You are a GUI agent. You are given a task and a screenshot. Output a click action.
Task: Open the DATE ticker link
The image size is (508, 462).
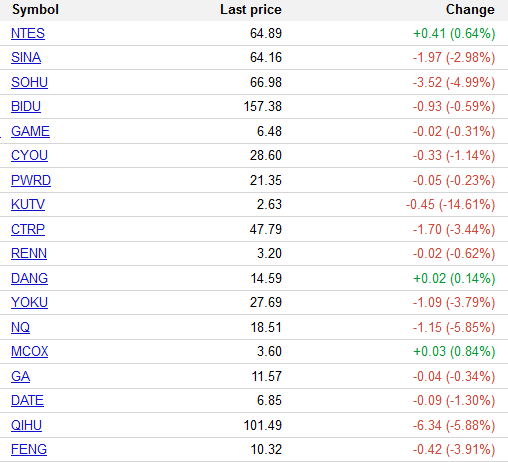tap(27, 401)
